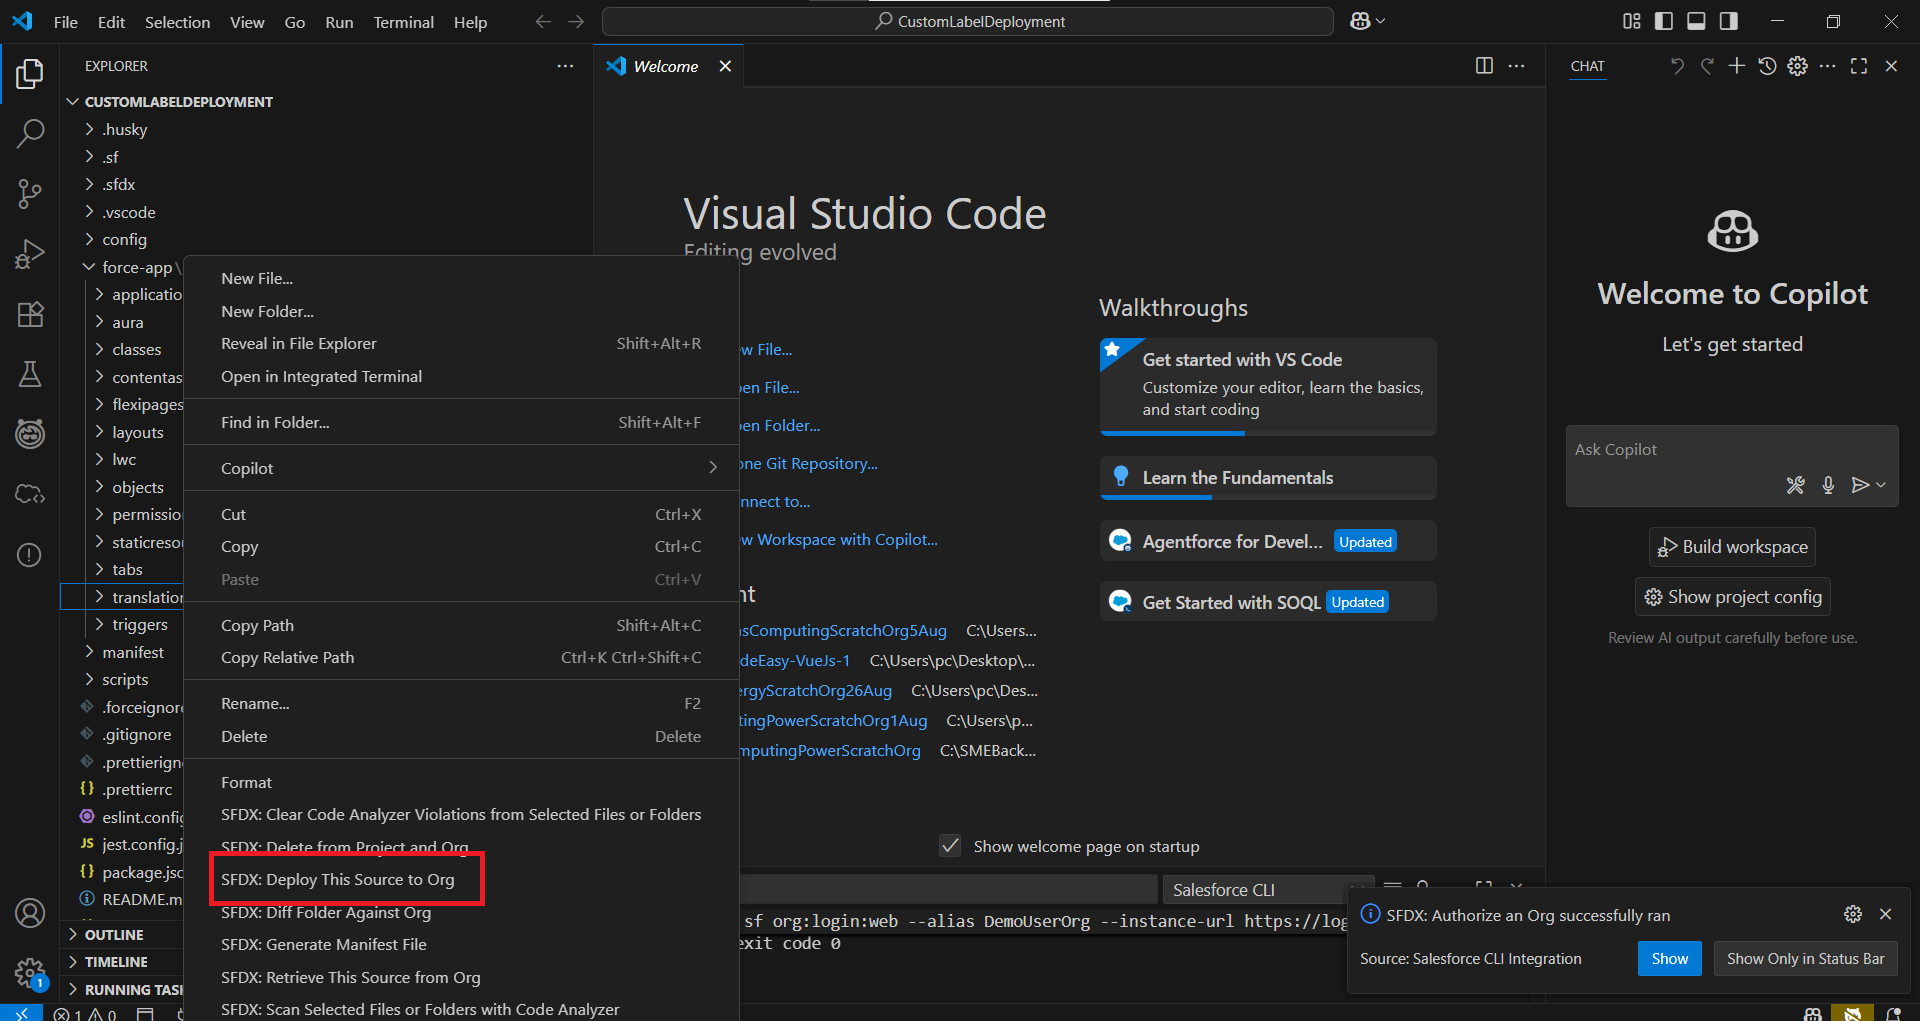The height and width of the screenshot is (1021, 1920).
Task: Click the Ask Copilot input field
Action: 1700,450
